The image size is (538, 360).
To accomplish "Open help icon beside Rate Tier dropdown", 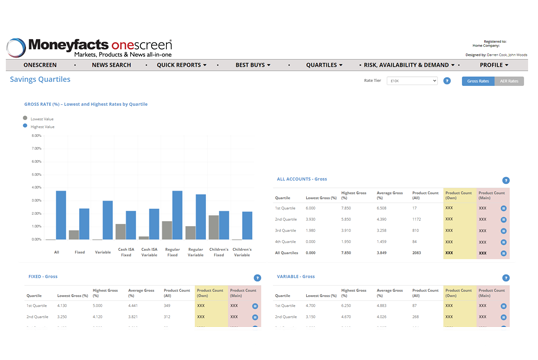I will click(447, 81).
